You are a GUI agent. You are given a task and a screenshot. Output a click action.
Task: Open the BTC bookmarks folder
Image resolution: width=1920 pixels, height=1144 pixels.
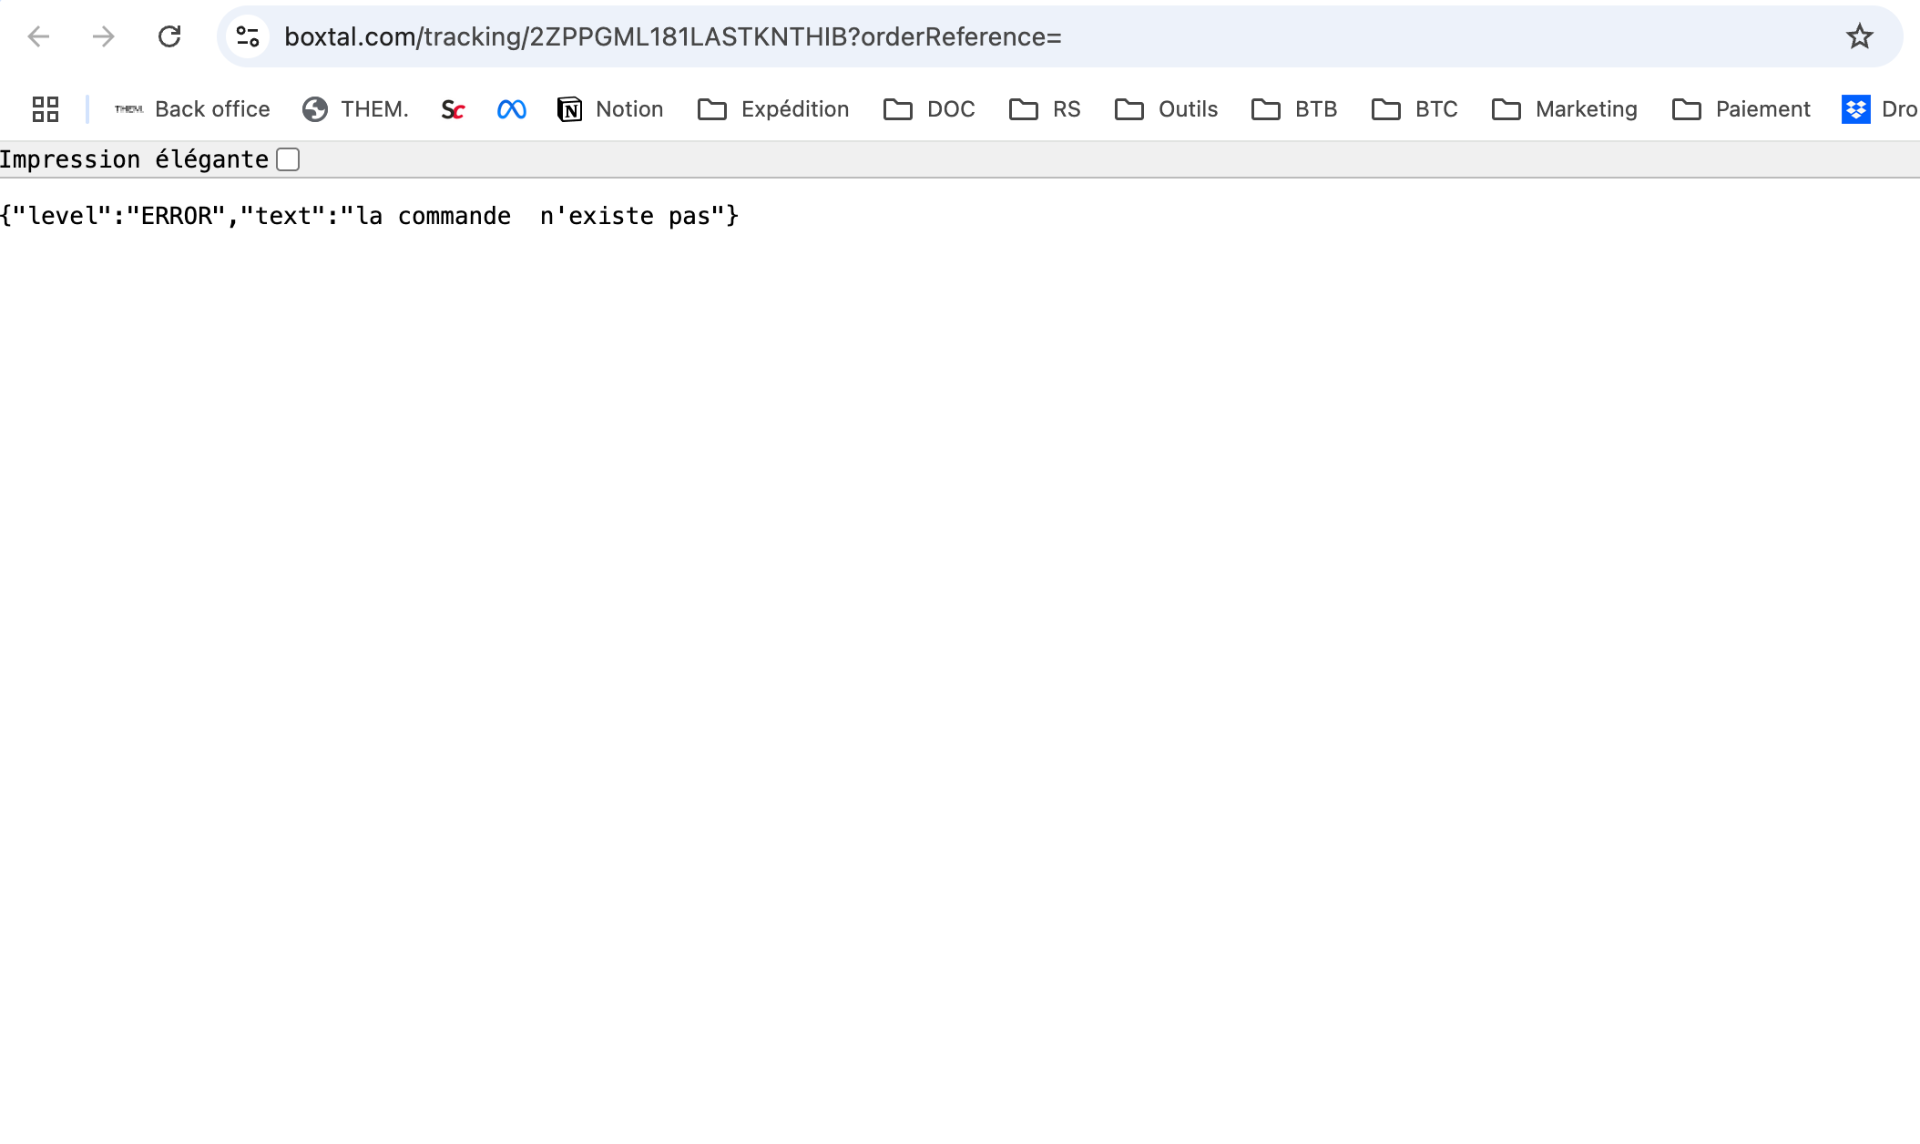coord(1414,109)
